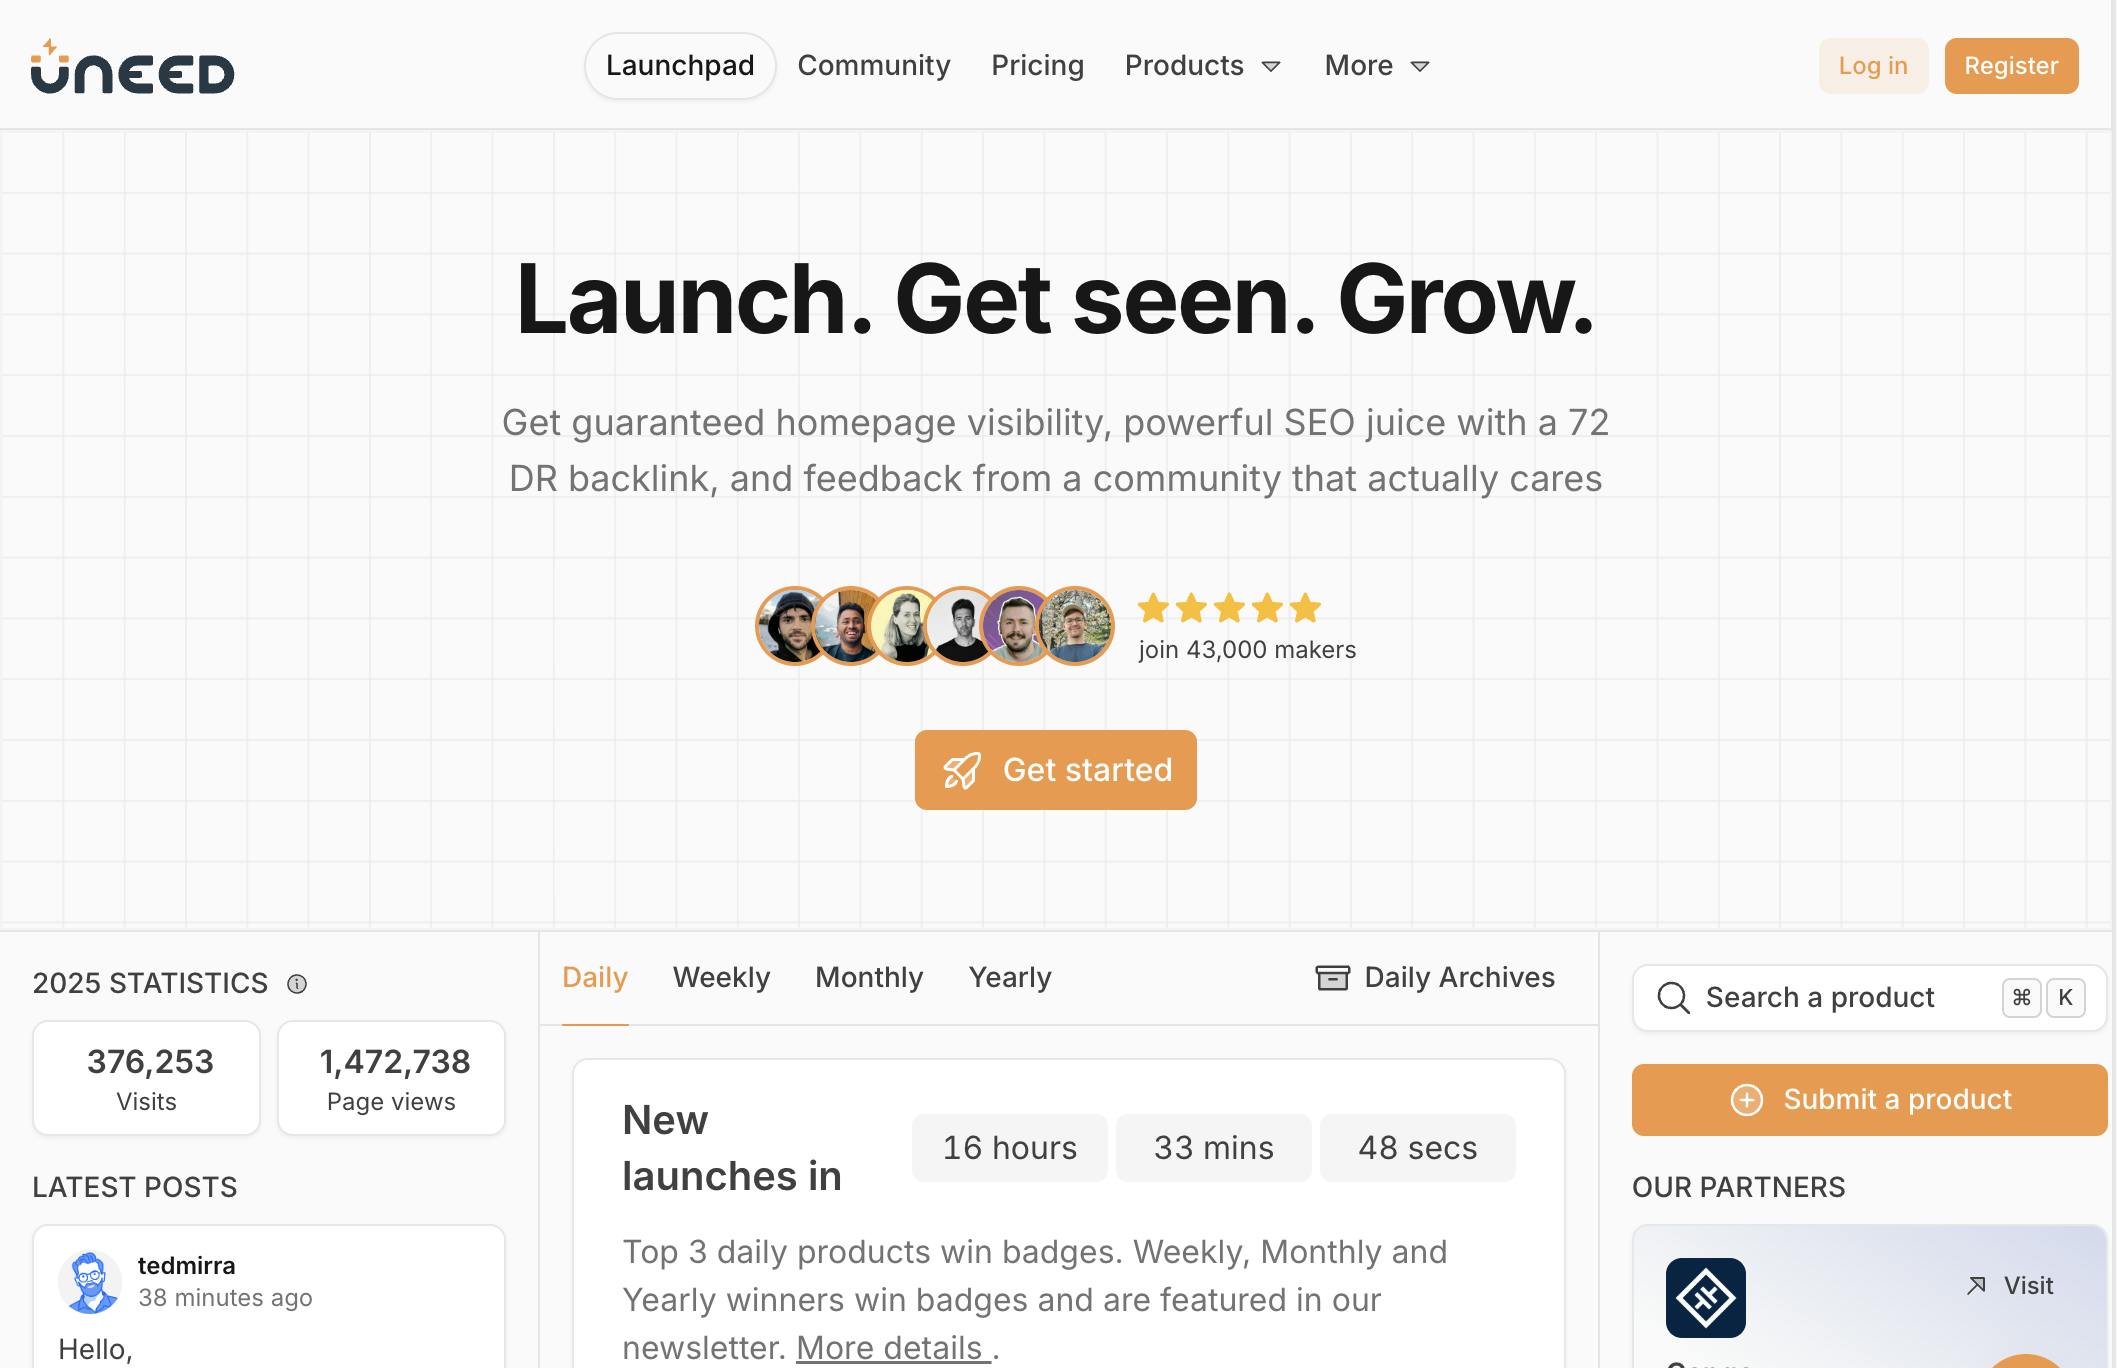Click tedmirra's avatar in Latest Posts
This screenshot has width=2118, height=1368.
pyautogui.click(x=92, y=1281)
